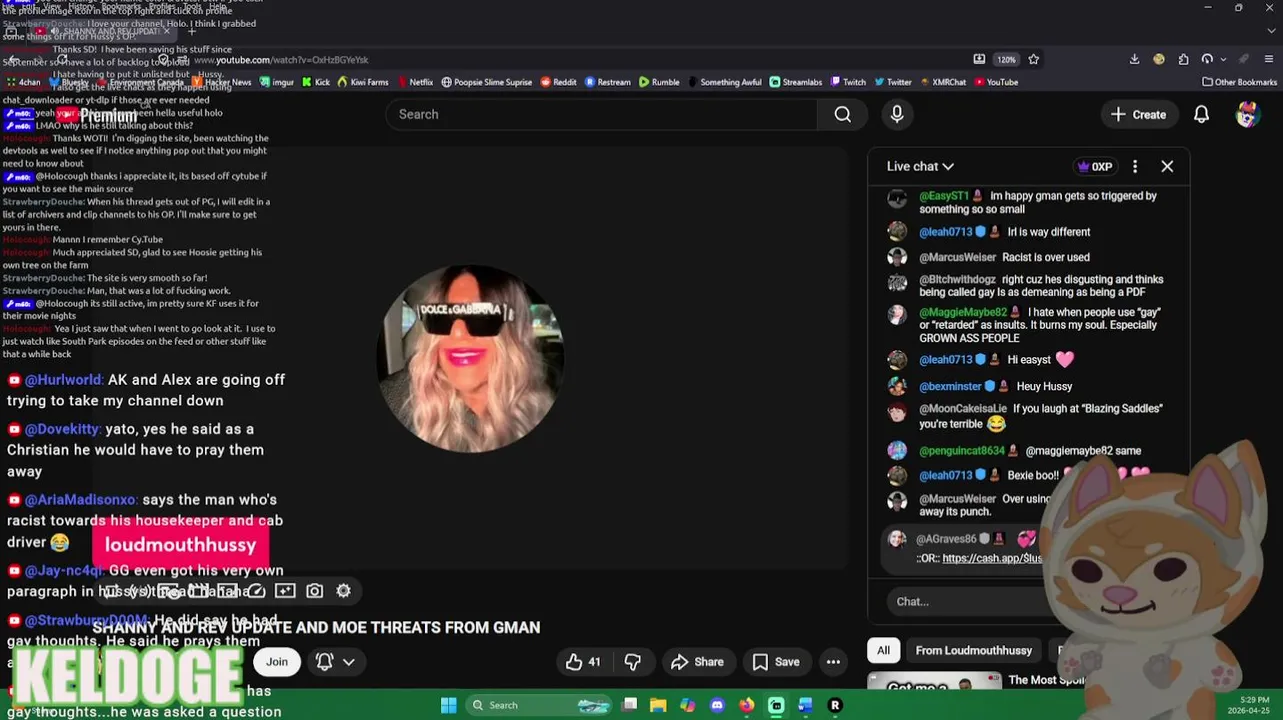Open YouTube notifications bell in header

coord(1201,115)
